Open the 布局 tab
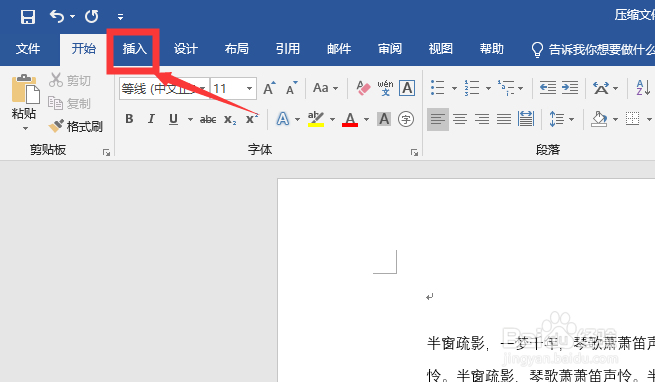The image size is (655, 382). point(236,49)
